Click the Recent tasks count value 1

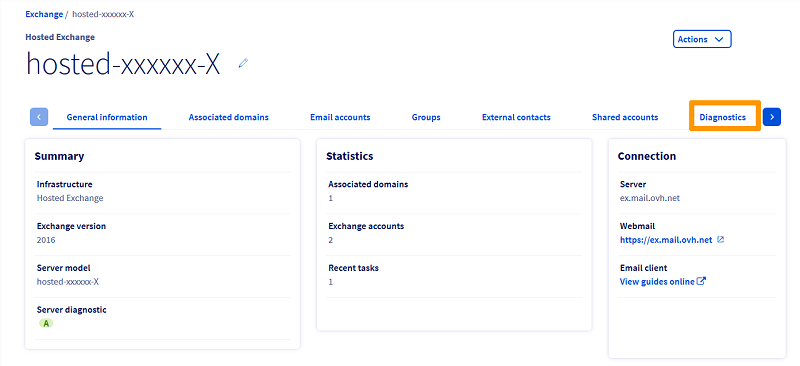coord(331,282)
